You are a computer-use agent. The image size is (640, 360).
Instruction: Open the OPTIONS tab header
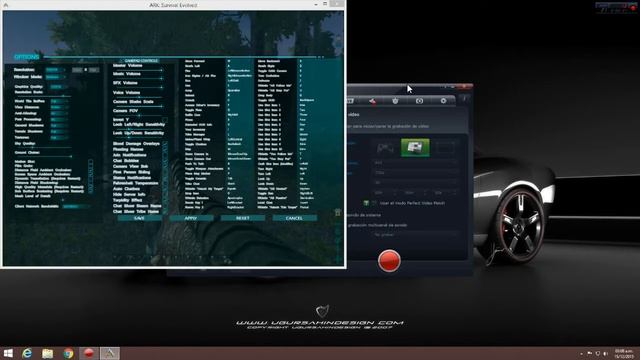click(27, 57)
